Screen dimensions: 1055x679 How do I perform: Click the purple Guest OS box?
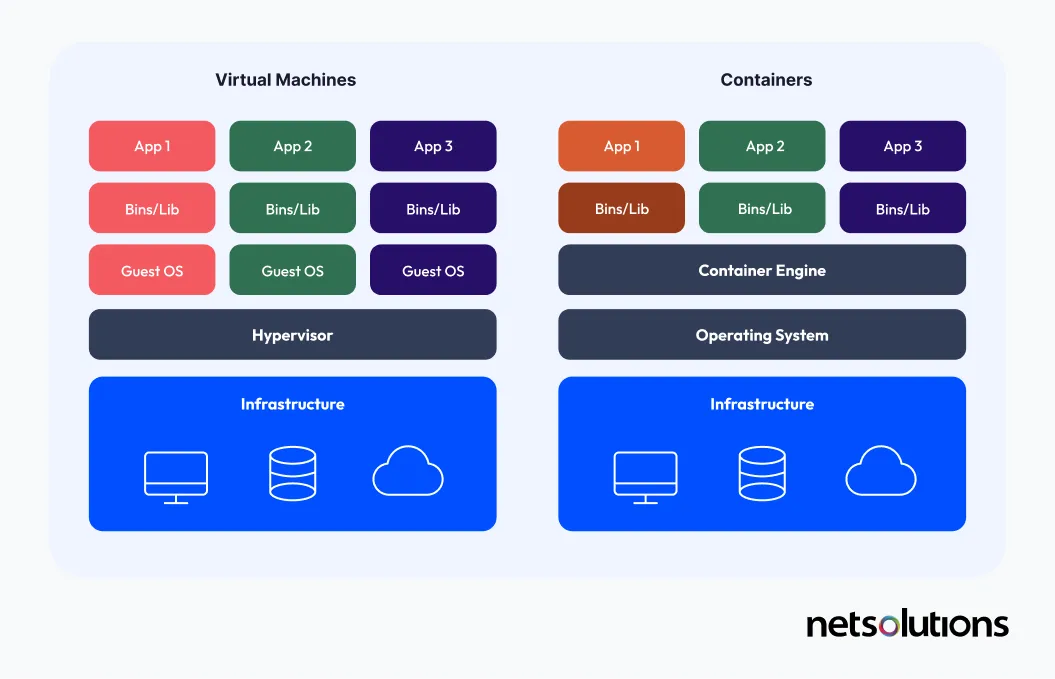[x=433, y=270]
